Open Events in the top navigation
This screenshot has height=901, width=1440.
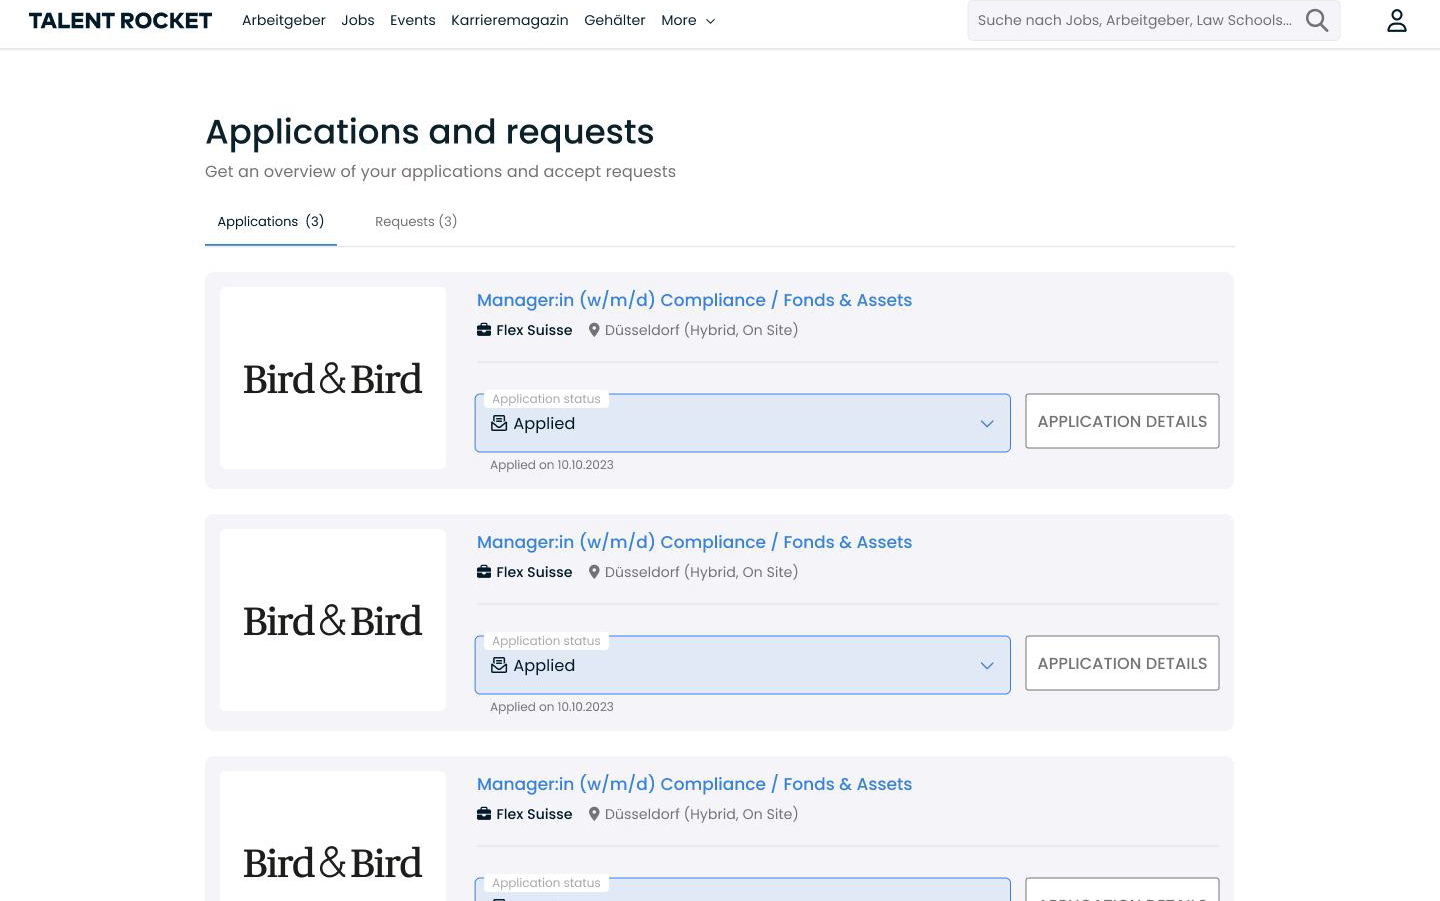413,20
